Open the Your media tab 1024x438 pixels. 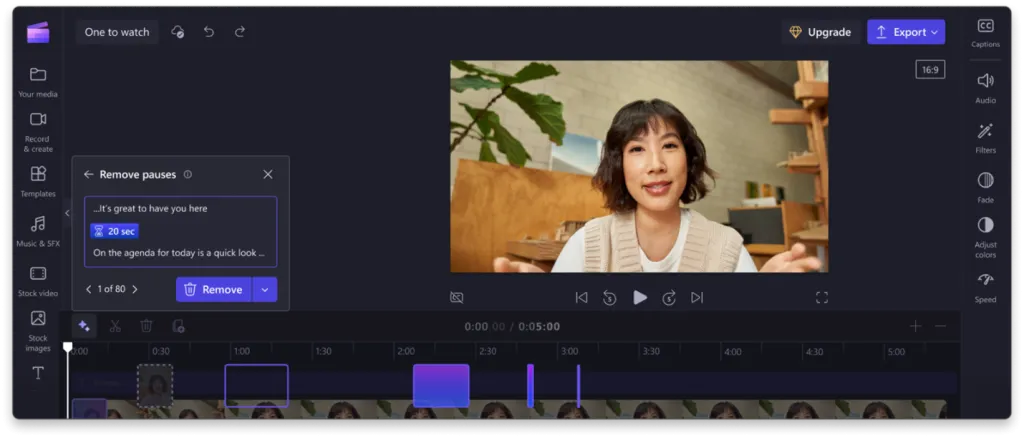pos(38,80)
